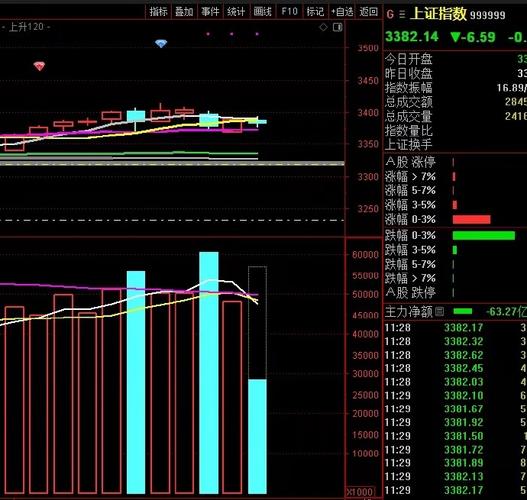Image resolution: width=527 pixels, height=500 pixels.
Task: Open the list icon beside 上证指数
Action: click(x=402, y=15)
